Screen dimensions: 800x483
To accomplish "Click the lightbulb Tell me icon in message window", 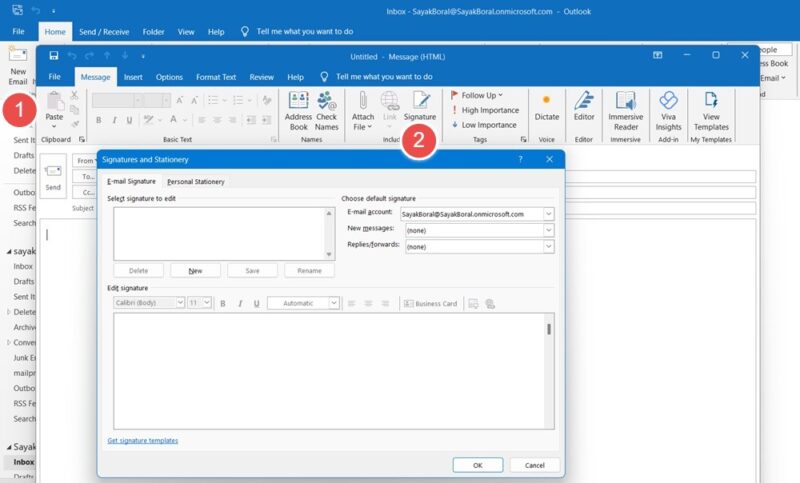I will [324, 77].
